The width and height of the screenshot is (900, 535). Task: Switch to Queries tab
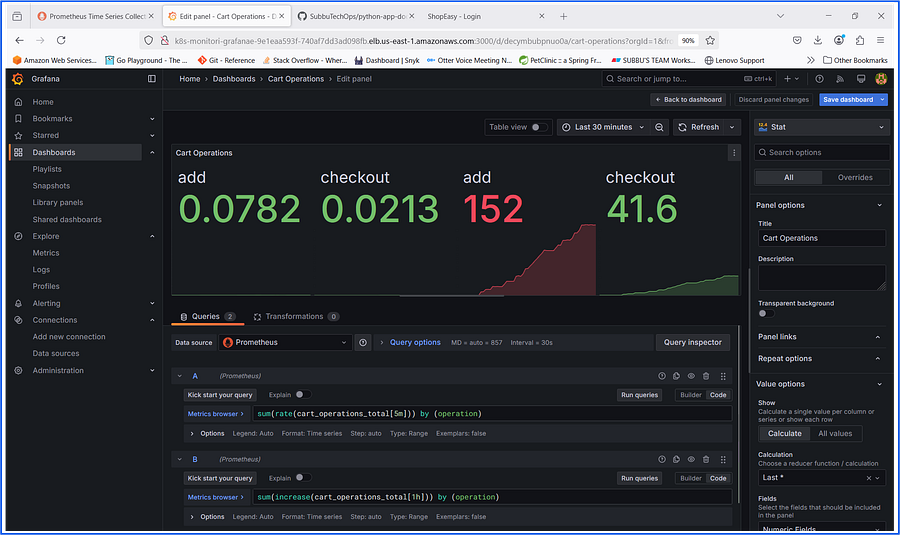(x=207, y=317)
